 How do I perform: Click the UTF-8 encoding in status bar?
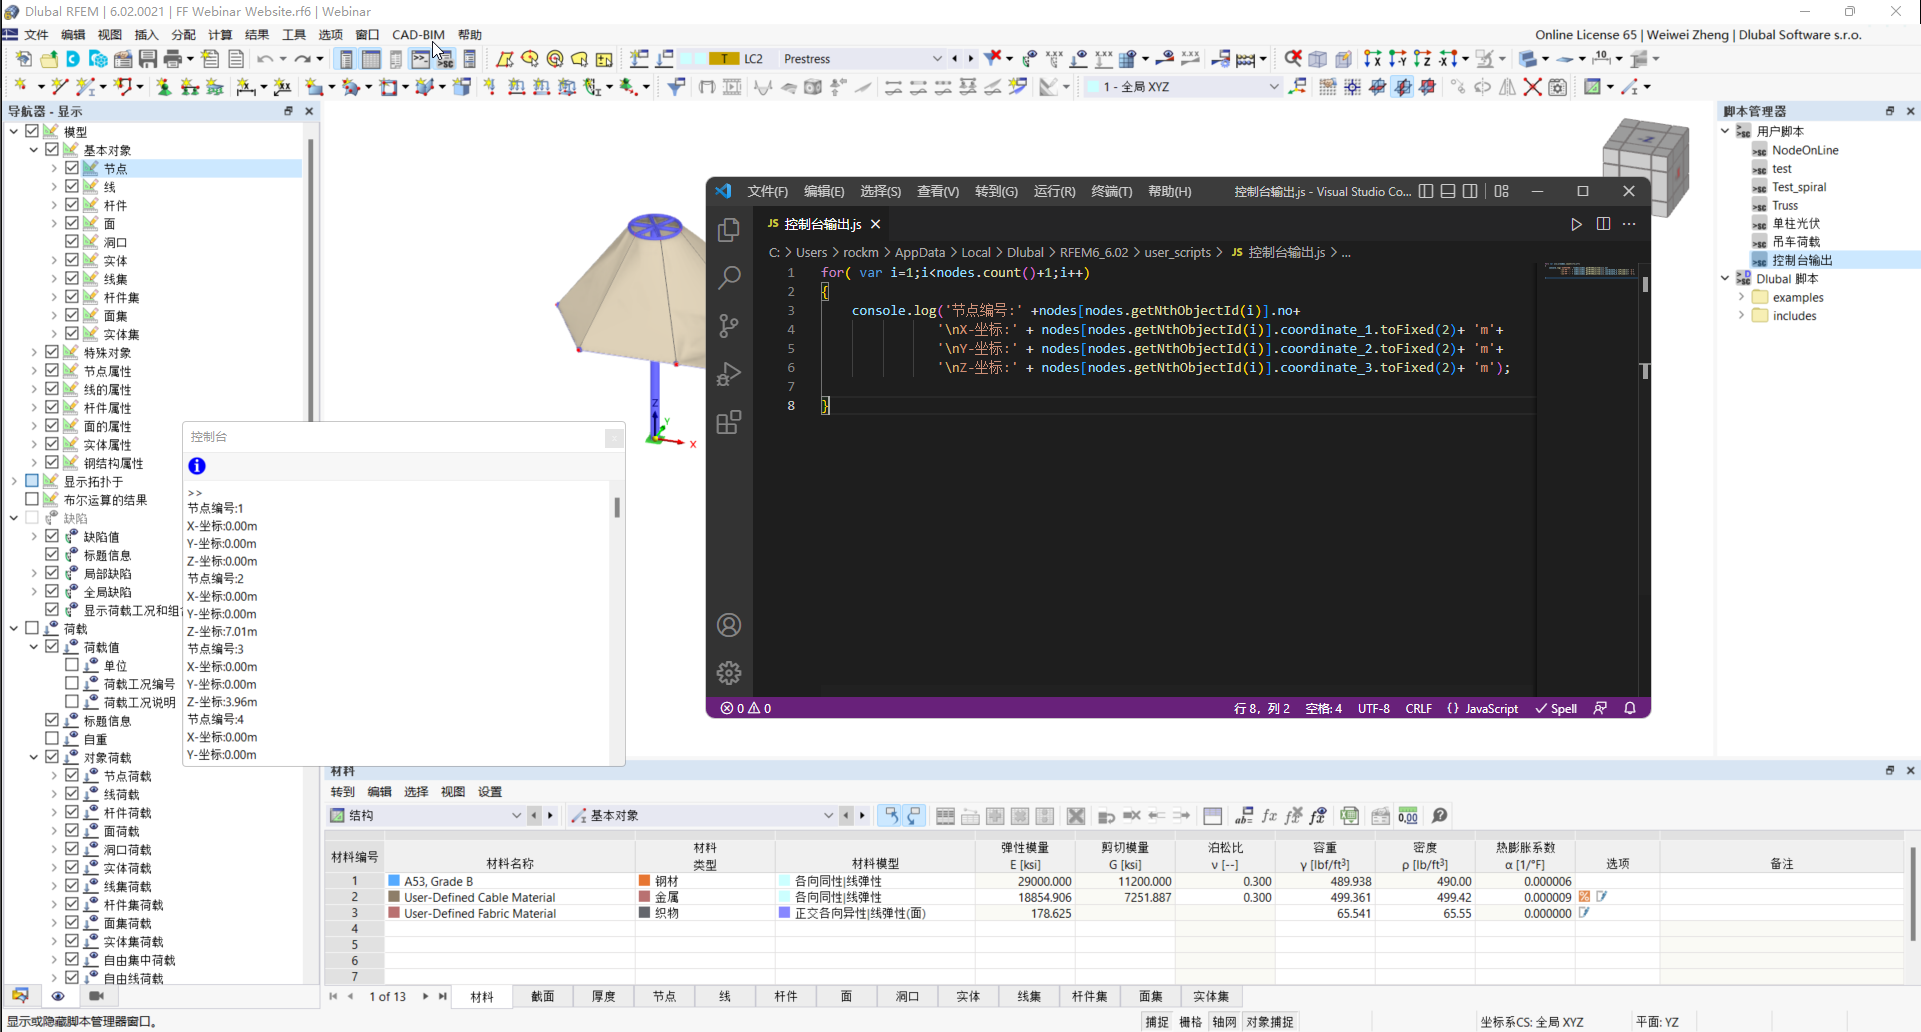[1373, 708]
